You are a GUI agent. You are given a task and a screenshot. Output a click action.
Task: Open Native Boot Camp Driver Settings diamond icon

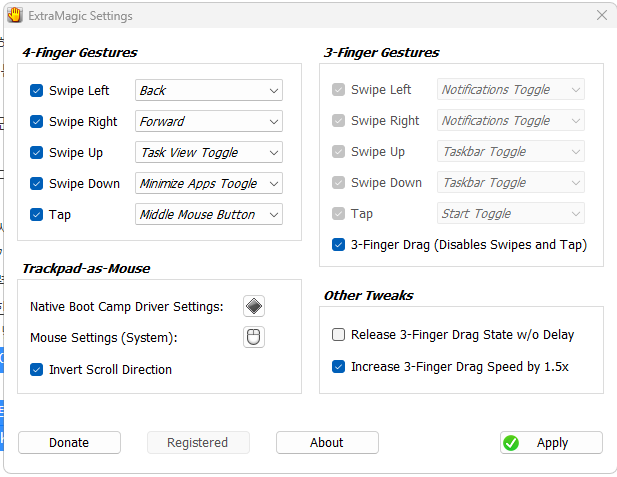[254, 306]
